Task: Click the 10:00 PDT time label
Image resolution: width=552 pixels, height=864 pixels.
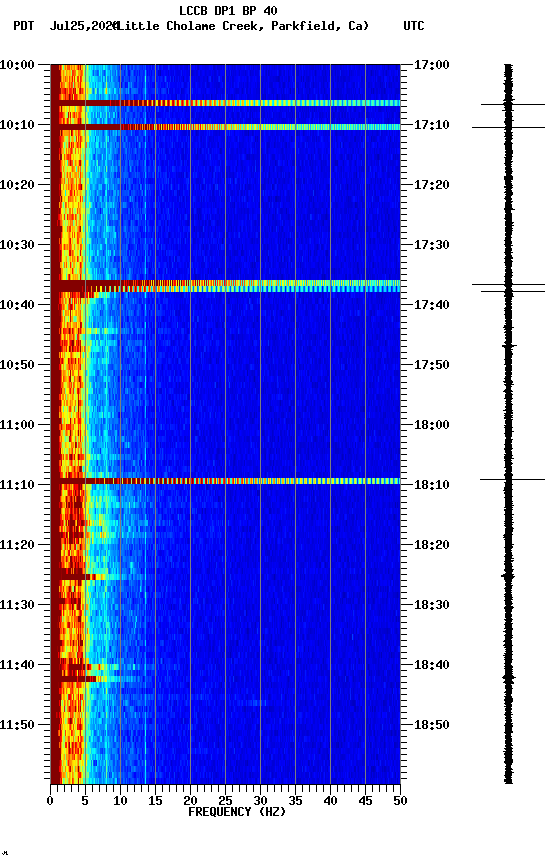Action: click(17, 65)
